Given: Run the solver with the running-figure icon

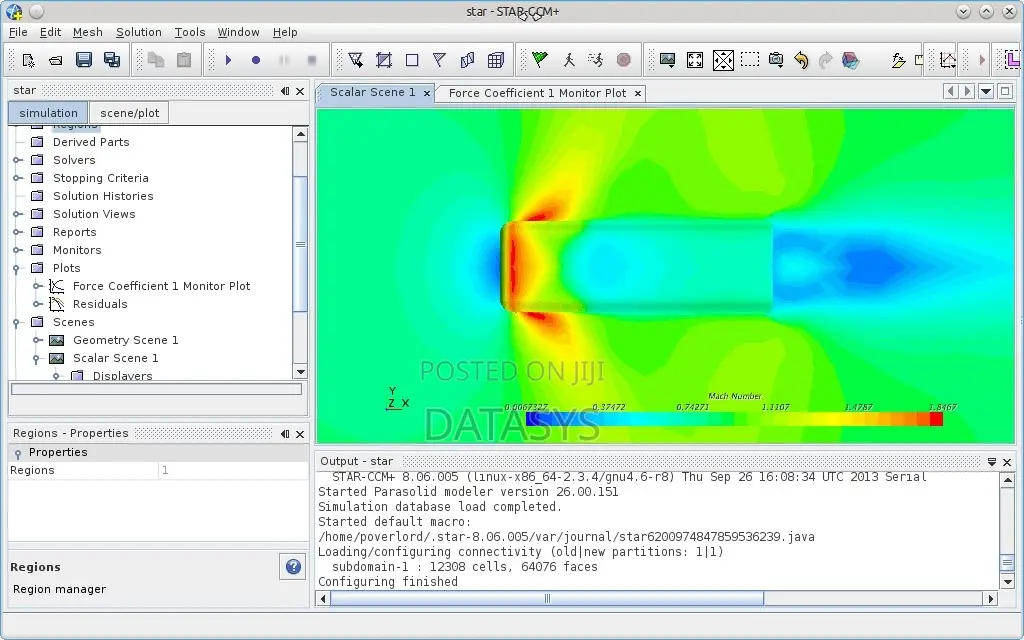Looking at the screenshot, I should (596, 60).
